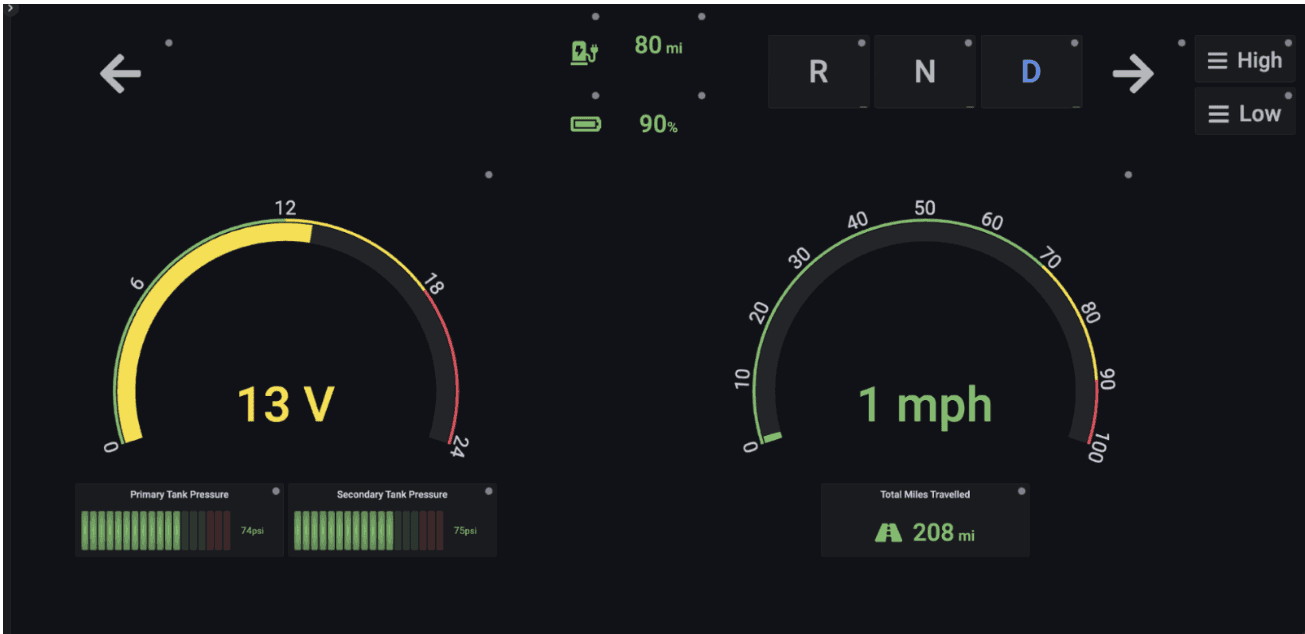Screen dimensions: 1305x634
Task: Shift into Neutral gear N
Action: 925,72
